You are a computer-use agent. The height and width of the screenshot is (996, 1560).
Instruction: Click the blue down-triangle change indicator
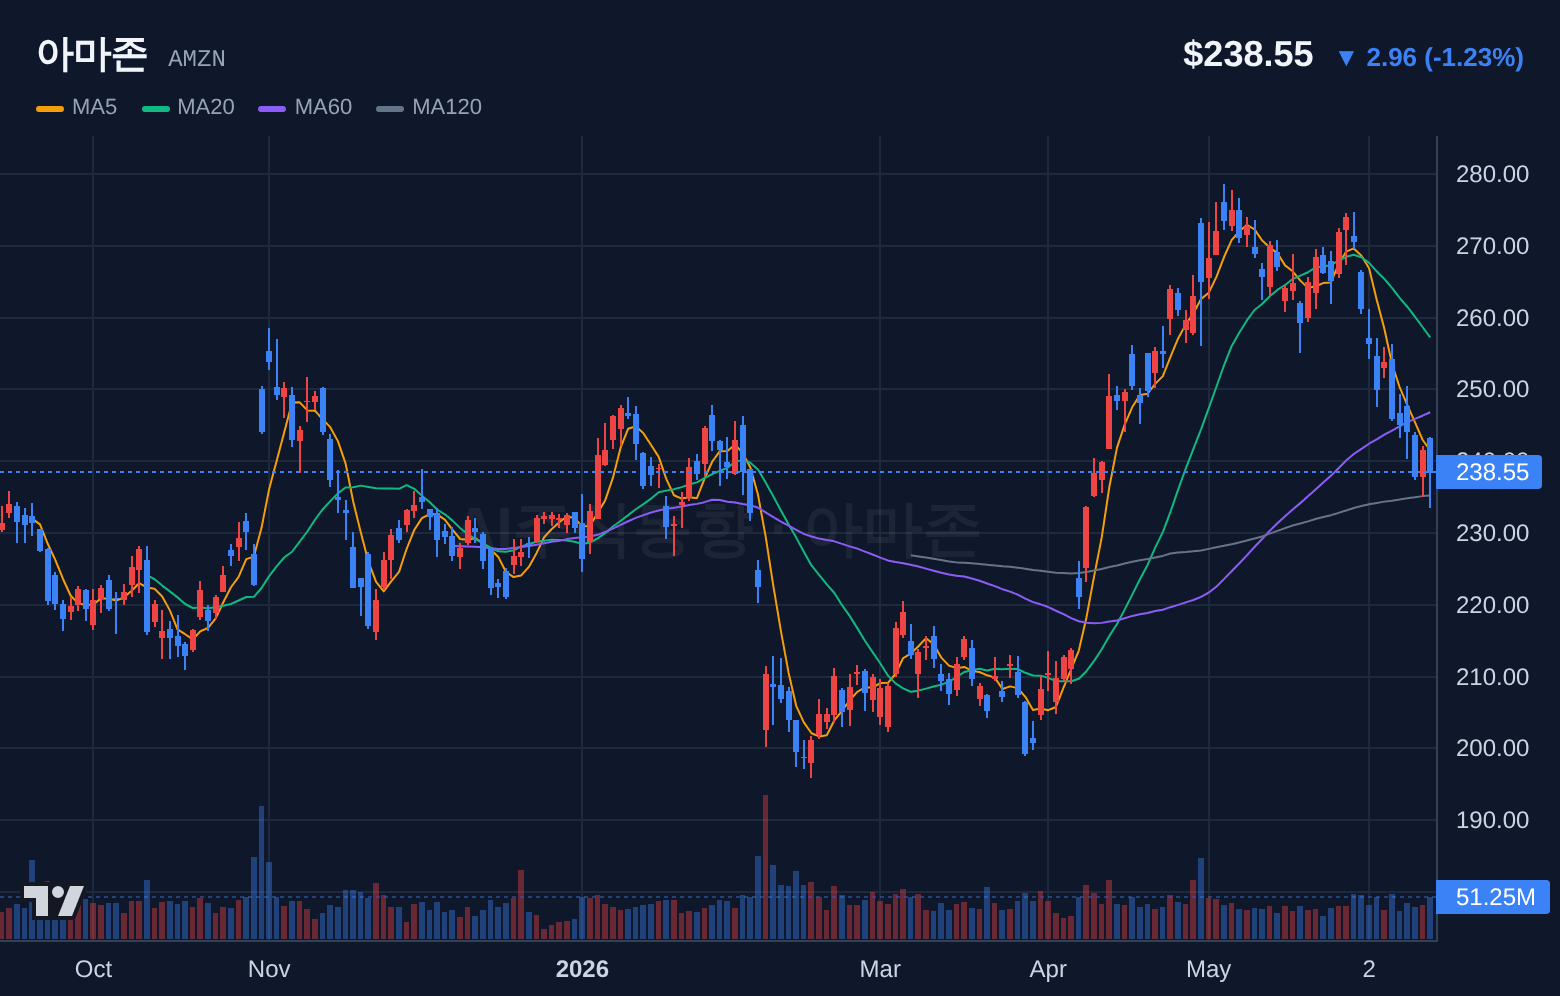point(1346,58)
